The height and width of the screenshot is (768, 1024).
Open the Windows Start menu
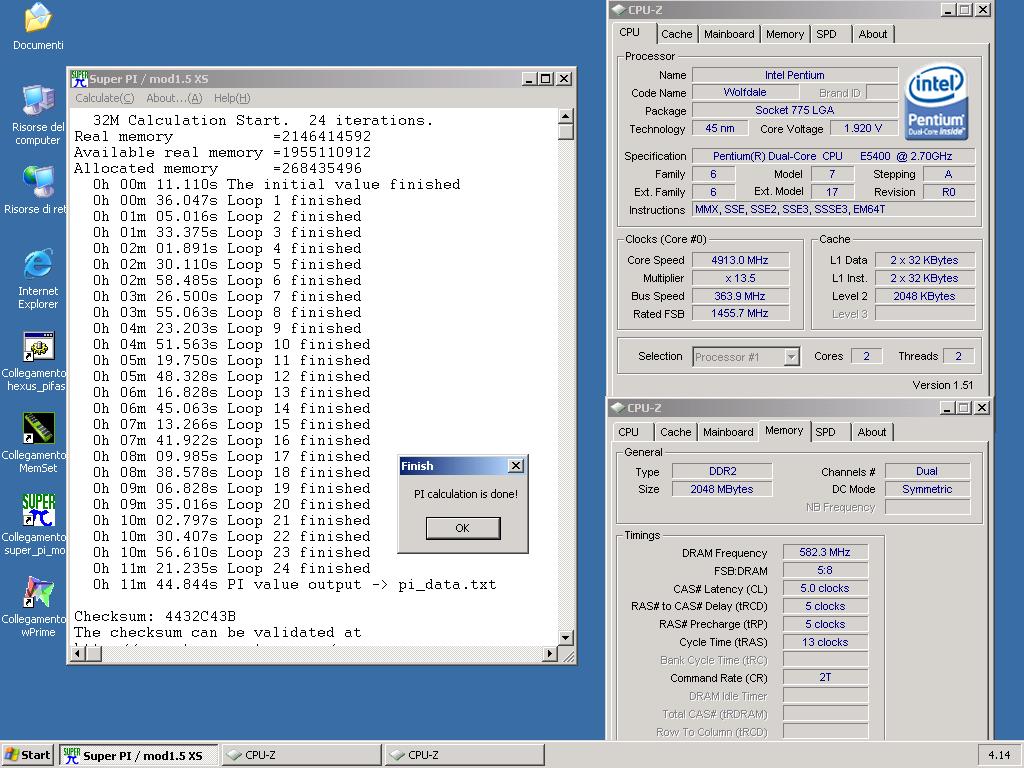point(27,755)
